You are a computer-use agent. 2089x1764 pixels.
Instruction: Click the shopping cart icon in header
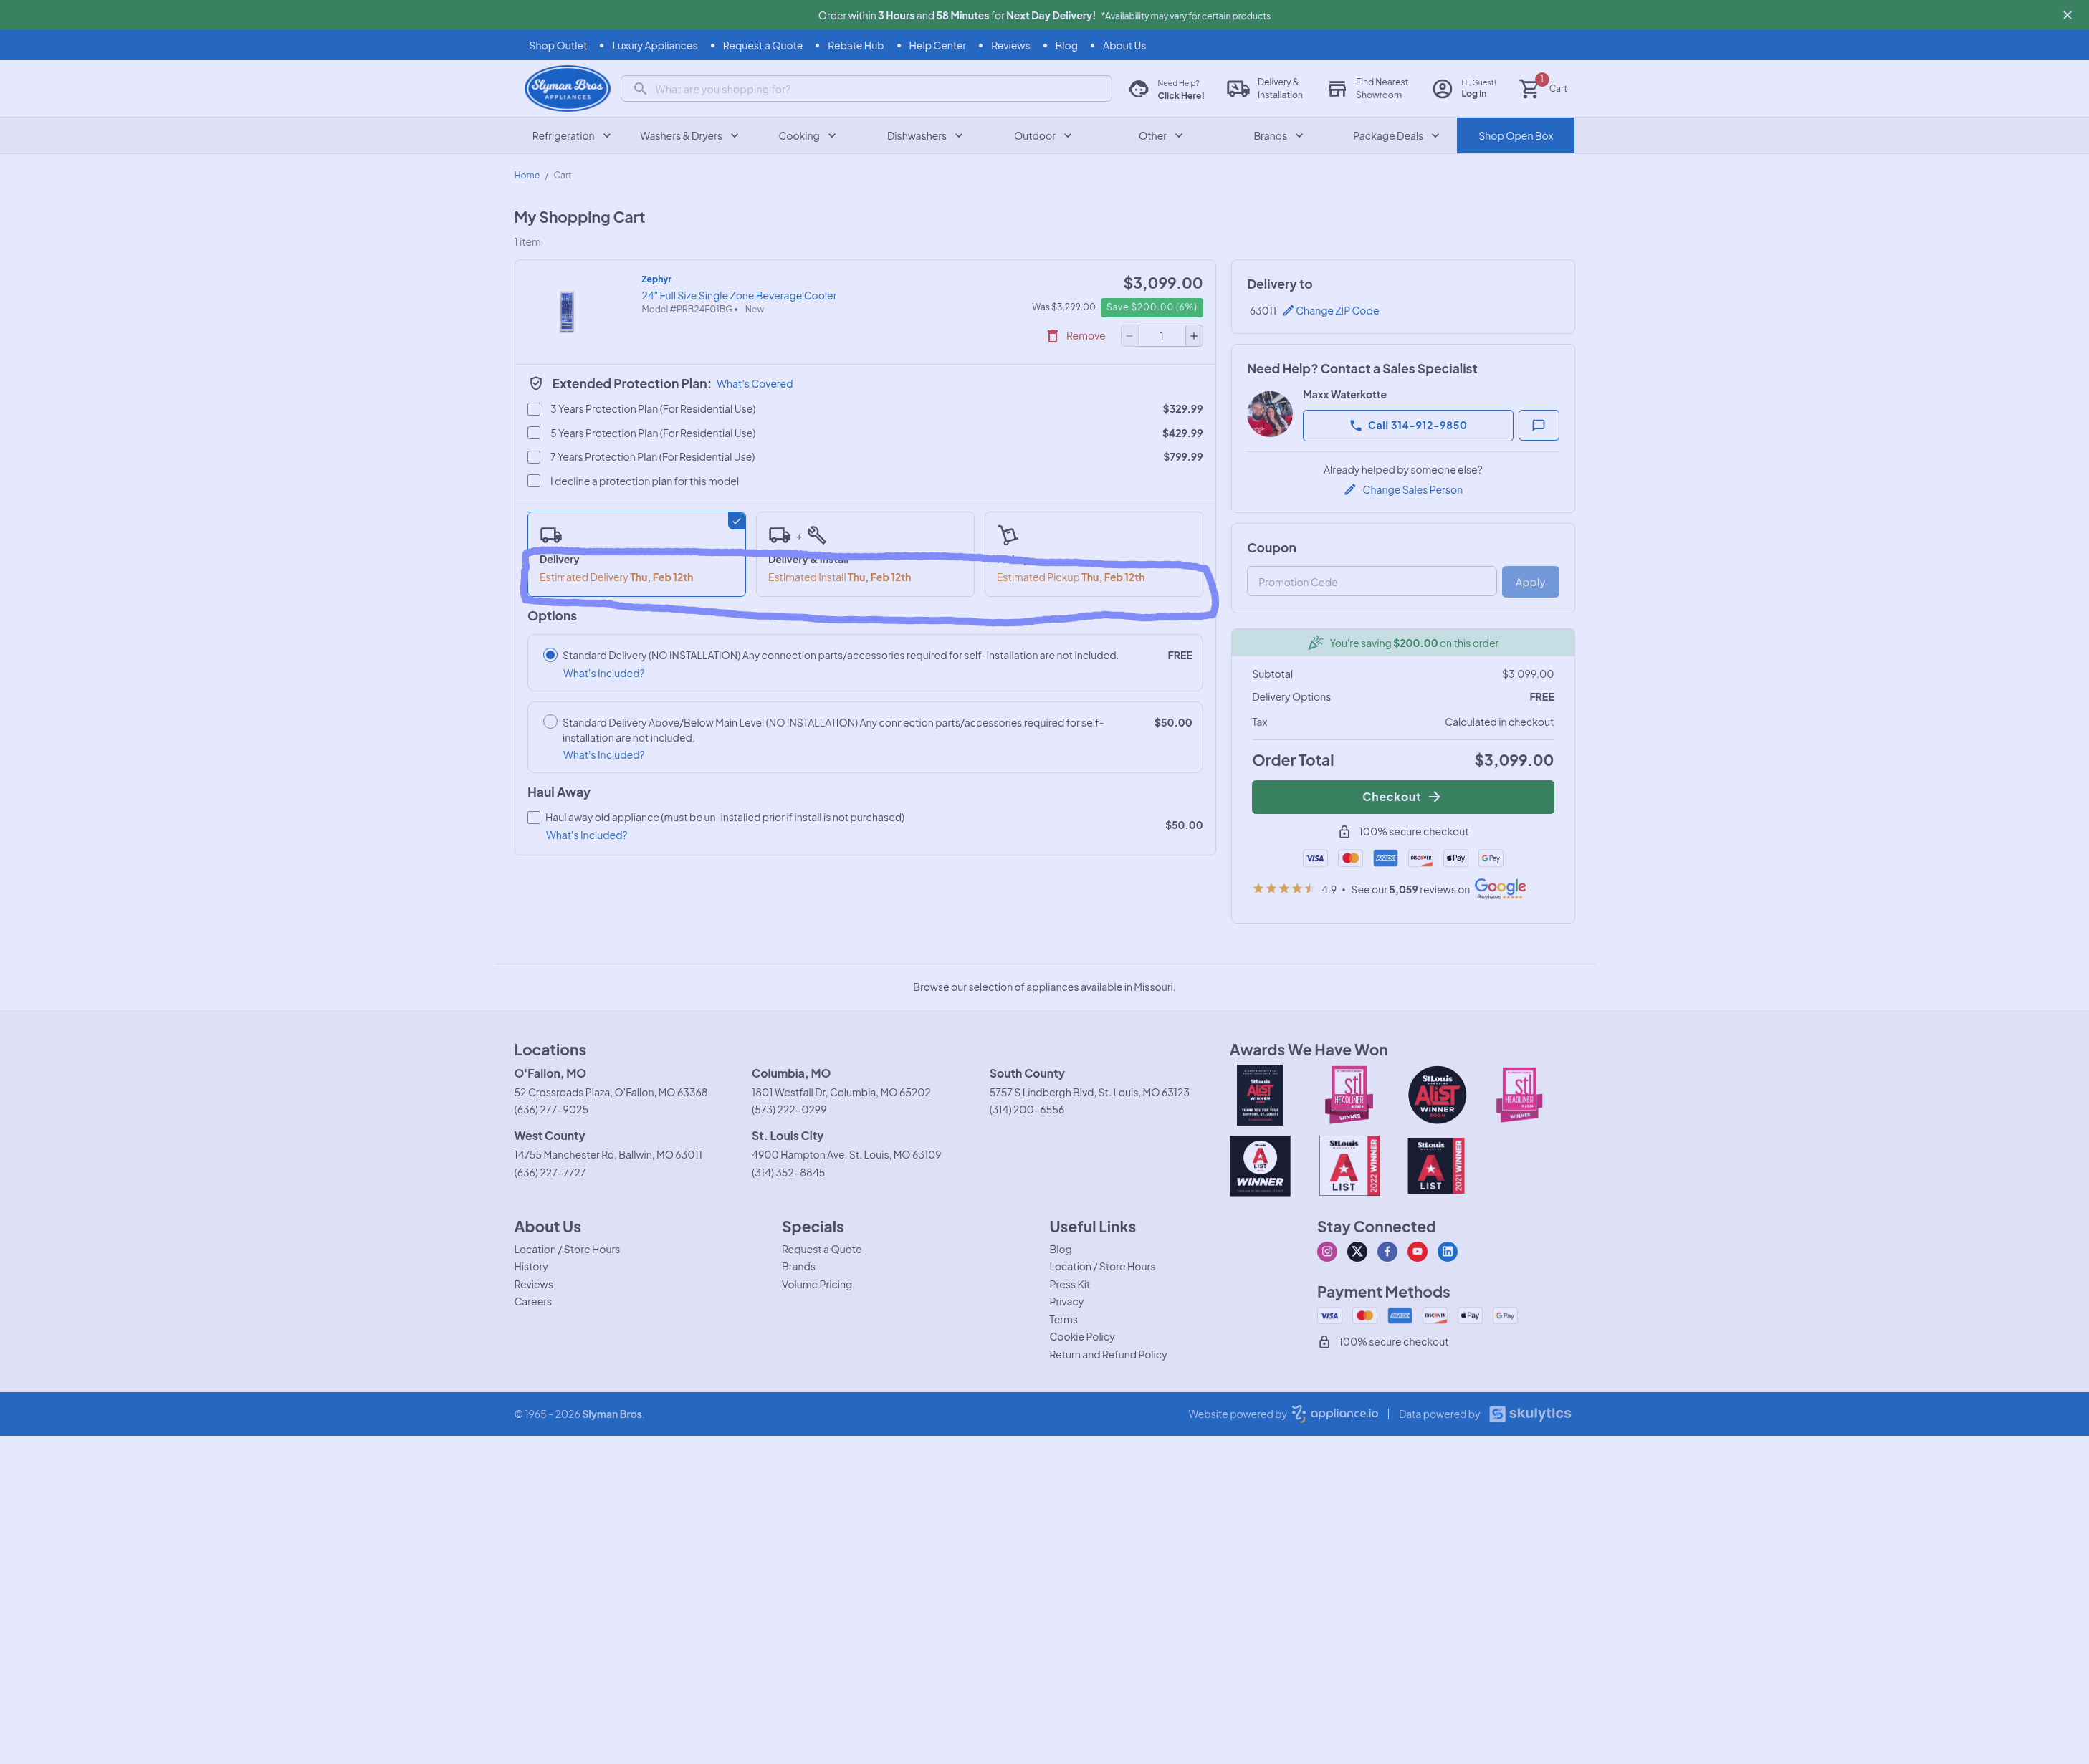pos(1529,89)
